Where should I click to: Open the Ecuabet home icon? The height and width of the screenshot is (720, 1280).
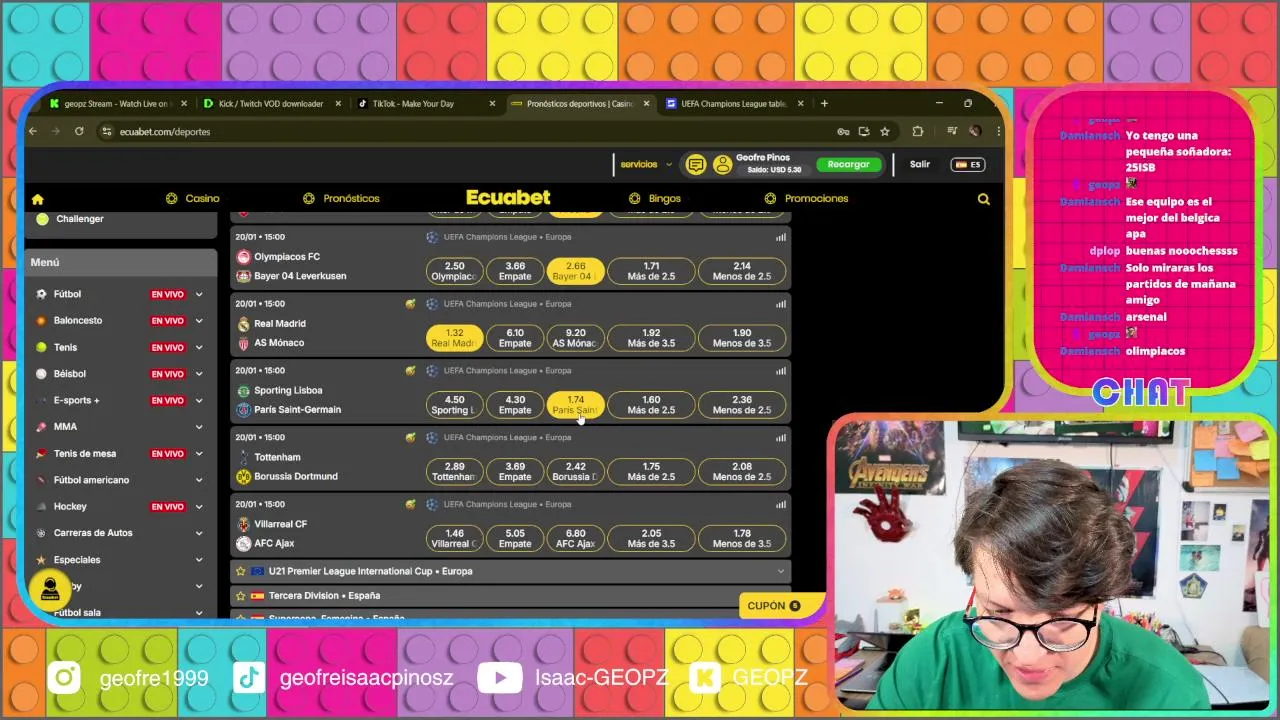click(38, 199)
